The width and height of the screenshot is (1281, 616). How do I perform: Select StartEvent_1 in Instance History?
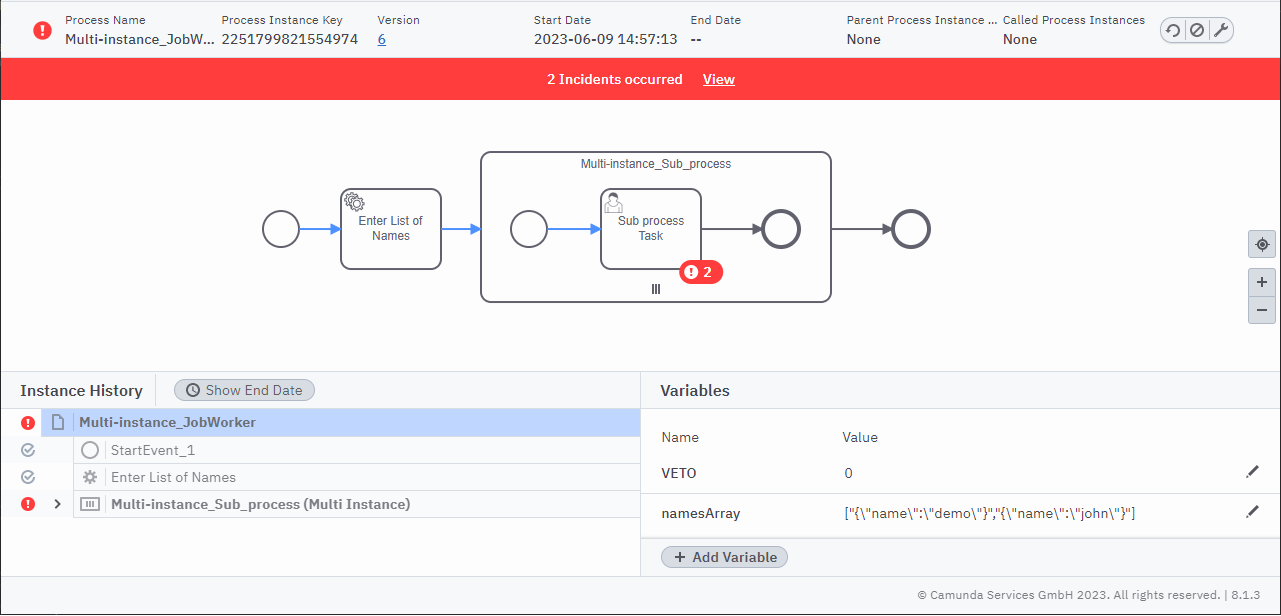point(356,451)
